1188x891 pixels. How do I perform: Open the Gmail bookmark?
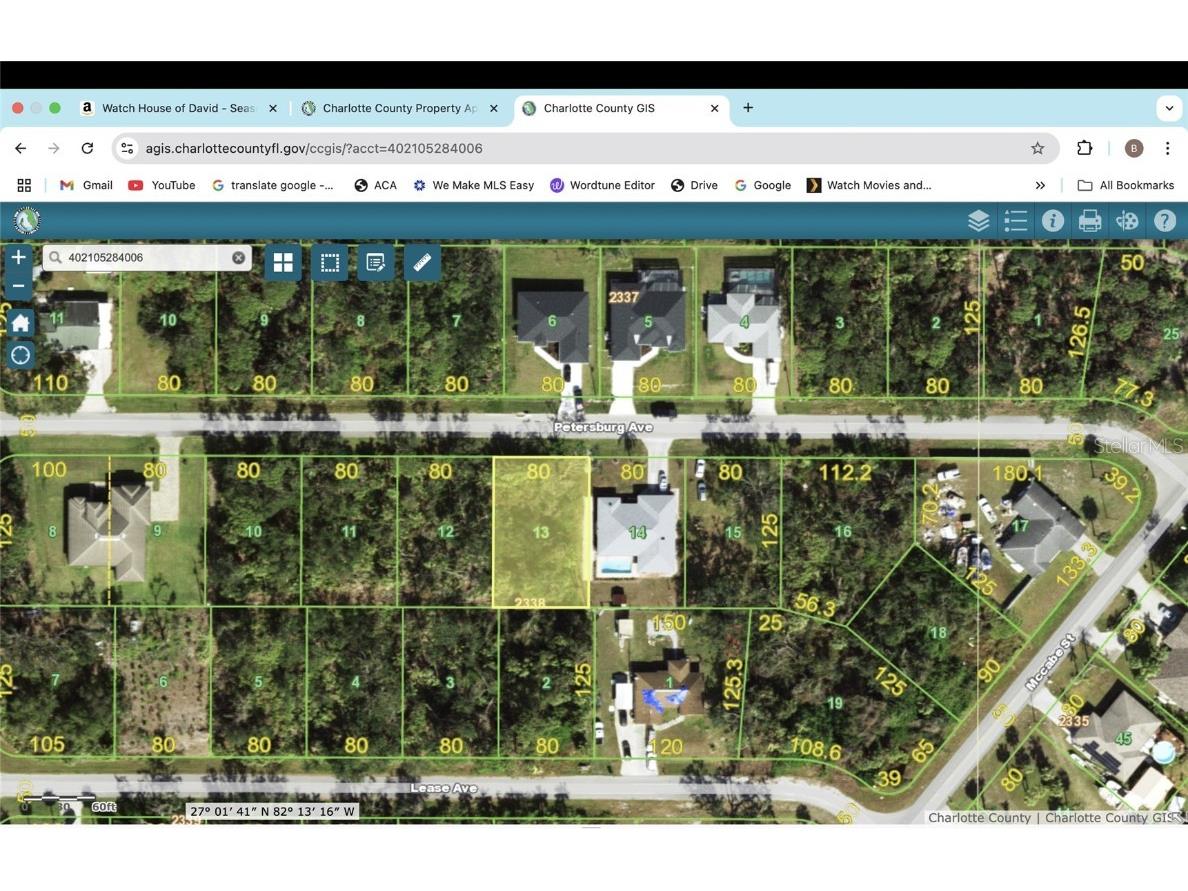click(x=86, y=185)
